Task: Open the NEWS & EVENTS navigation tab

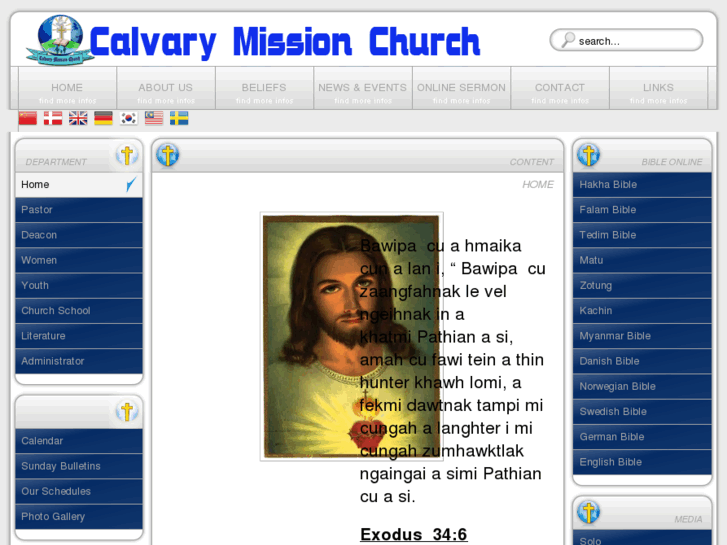Action: coord(363,88)
